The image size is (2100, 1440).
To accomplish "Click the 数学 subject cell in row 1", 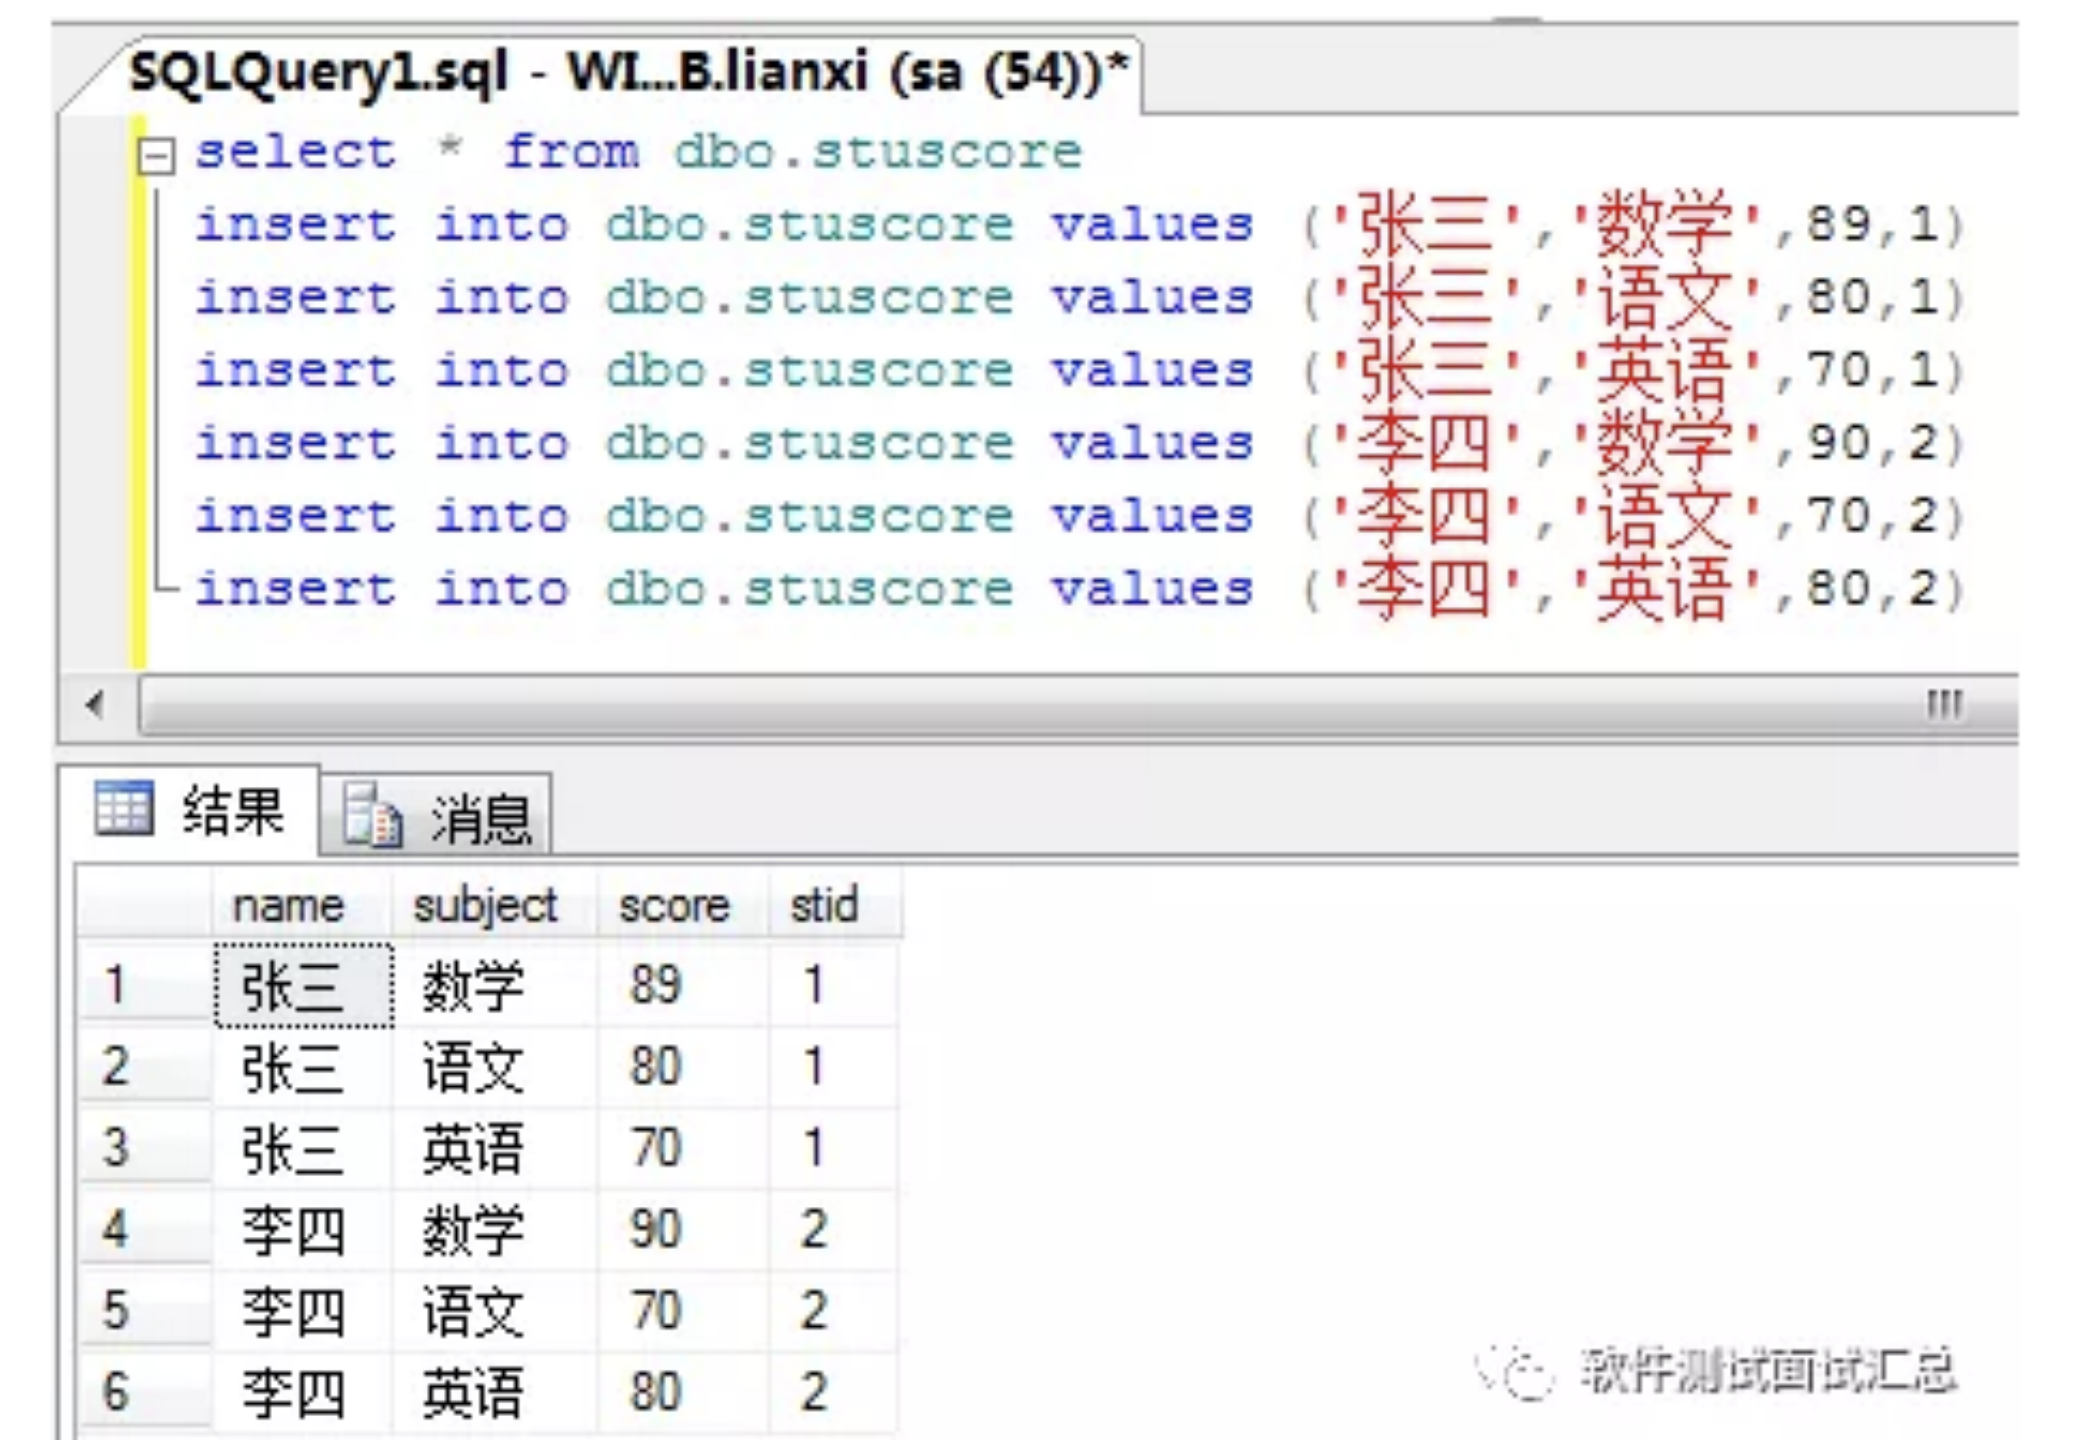I will click(495, 985).
